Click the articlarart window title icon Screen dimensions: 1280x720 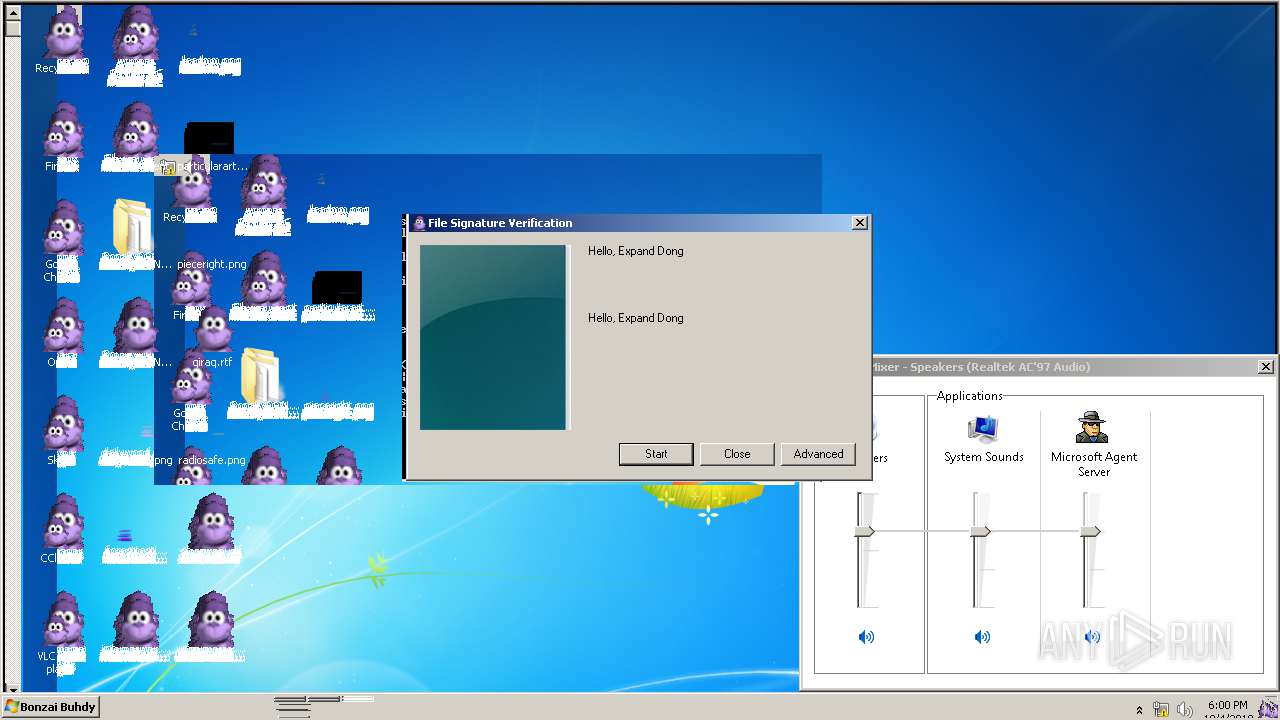coord(168,166)
